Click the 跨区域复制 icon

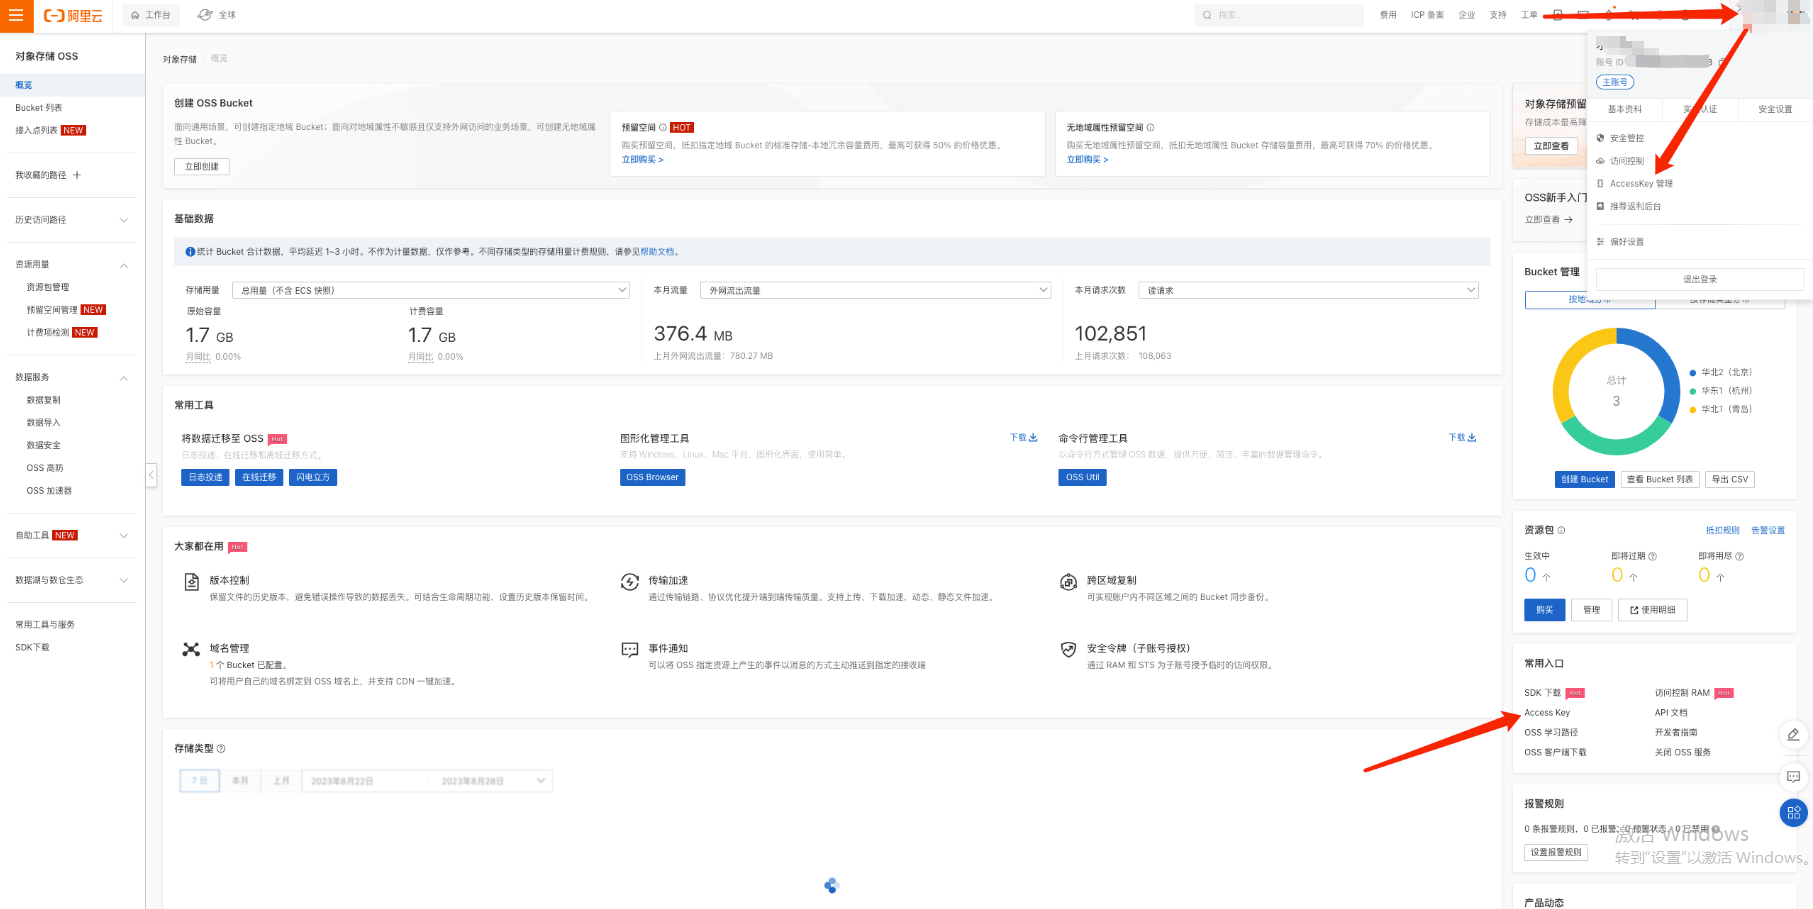1068,582
